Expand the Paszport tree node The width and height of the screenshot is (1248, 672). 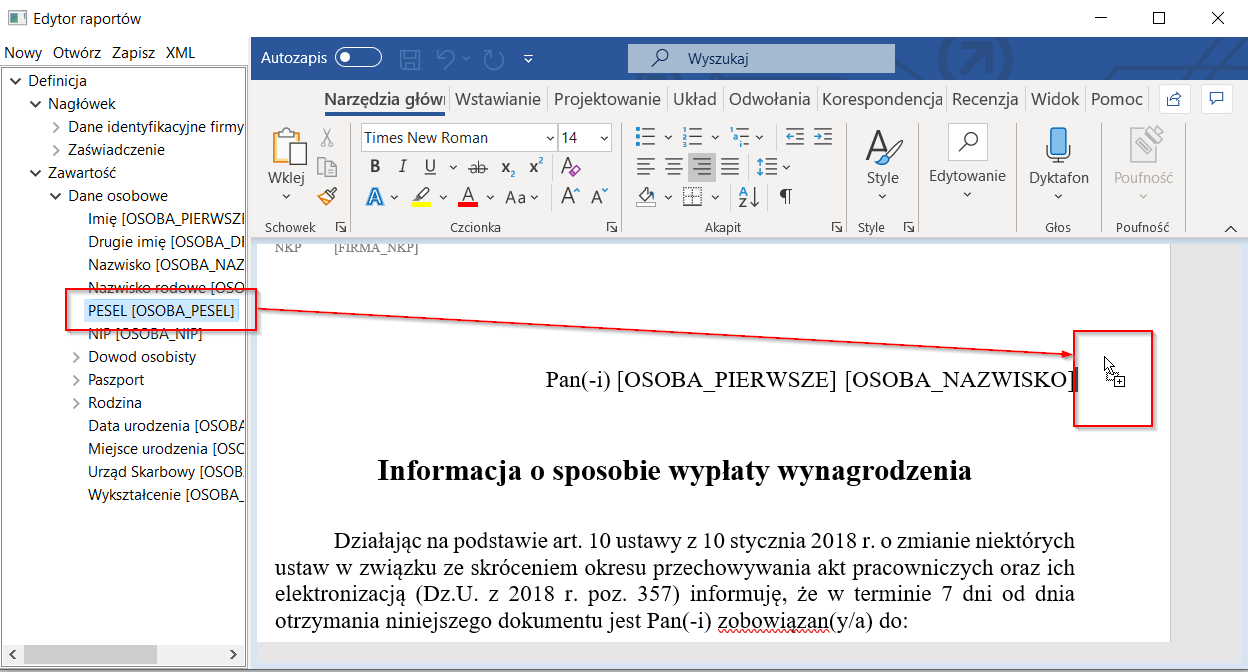pos(76,380)
